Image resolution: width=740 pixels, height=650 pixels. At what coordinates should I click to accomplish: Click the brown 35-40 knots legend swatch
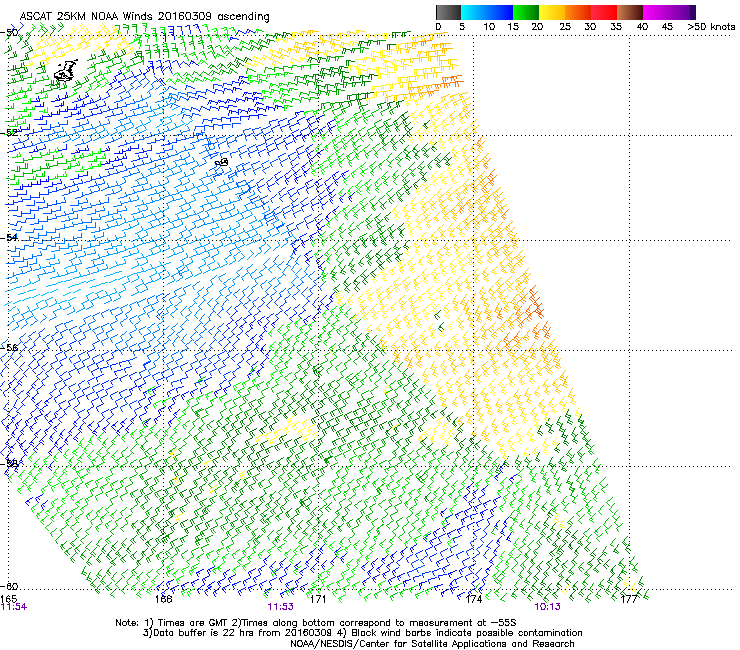pos(630,12)
